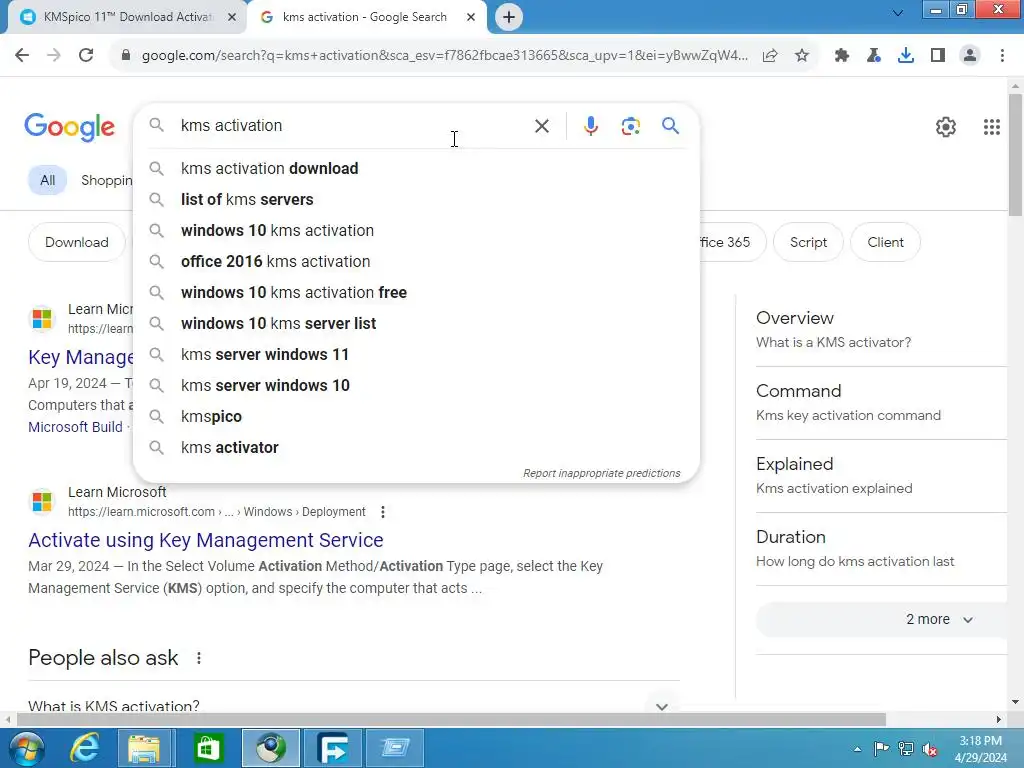Launch Internet Explorer from taskbar

tap(86, 748)
